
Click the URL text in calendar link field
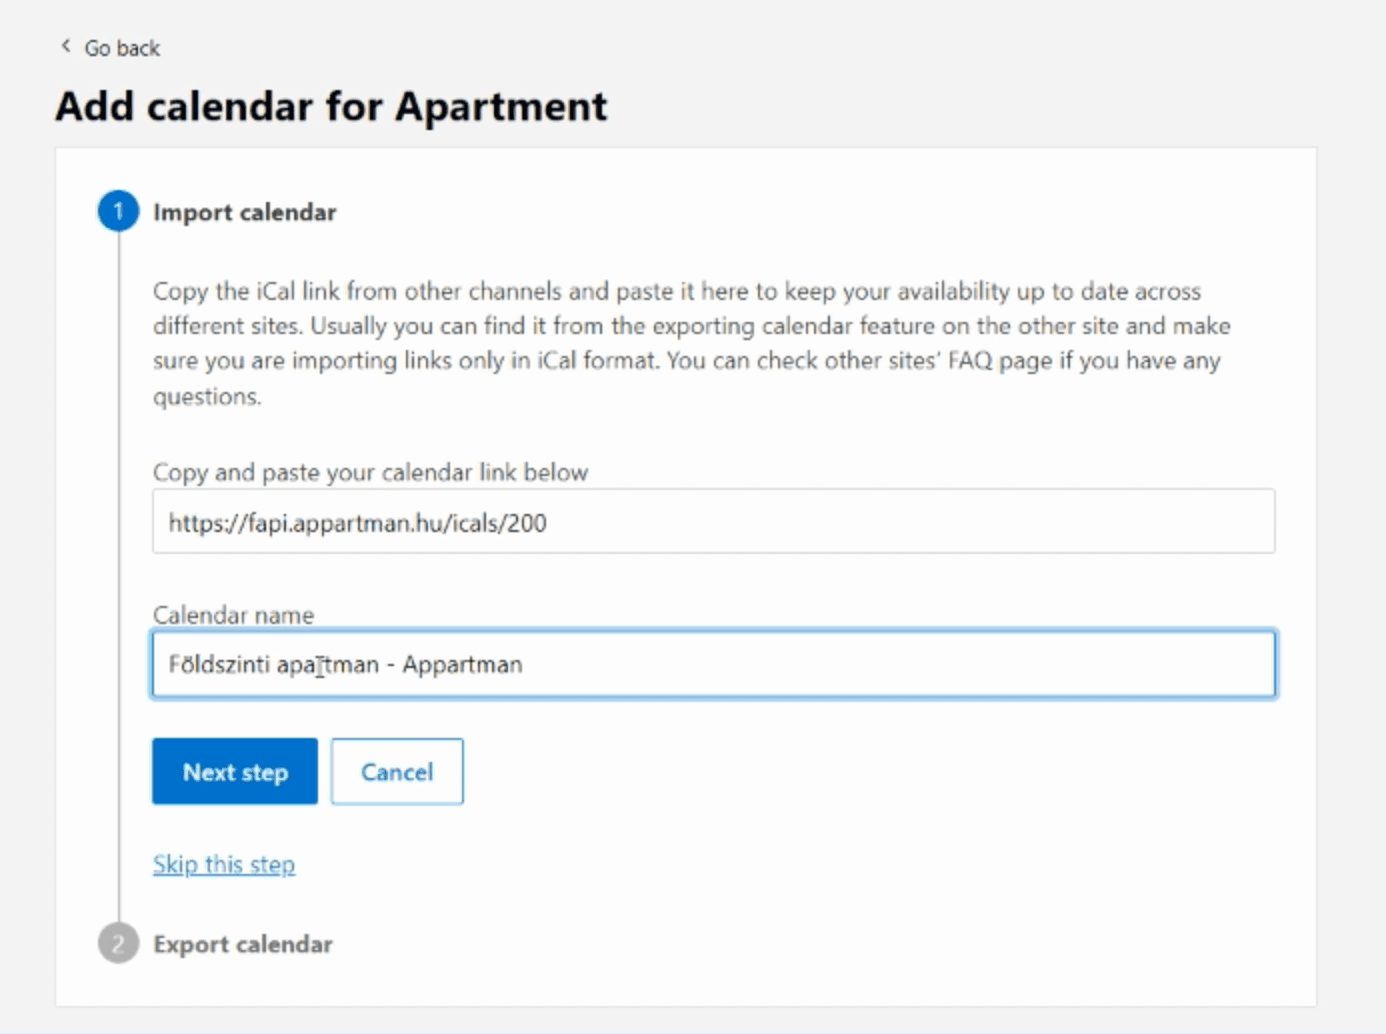pyautogui.click(x=357, y=523)
